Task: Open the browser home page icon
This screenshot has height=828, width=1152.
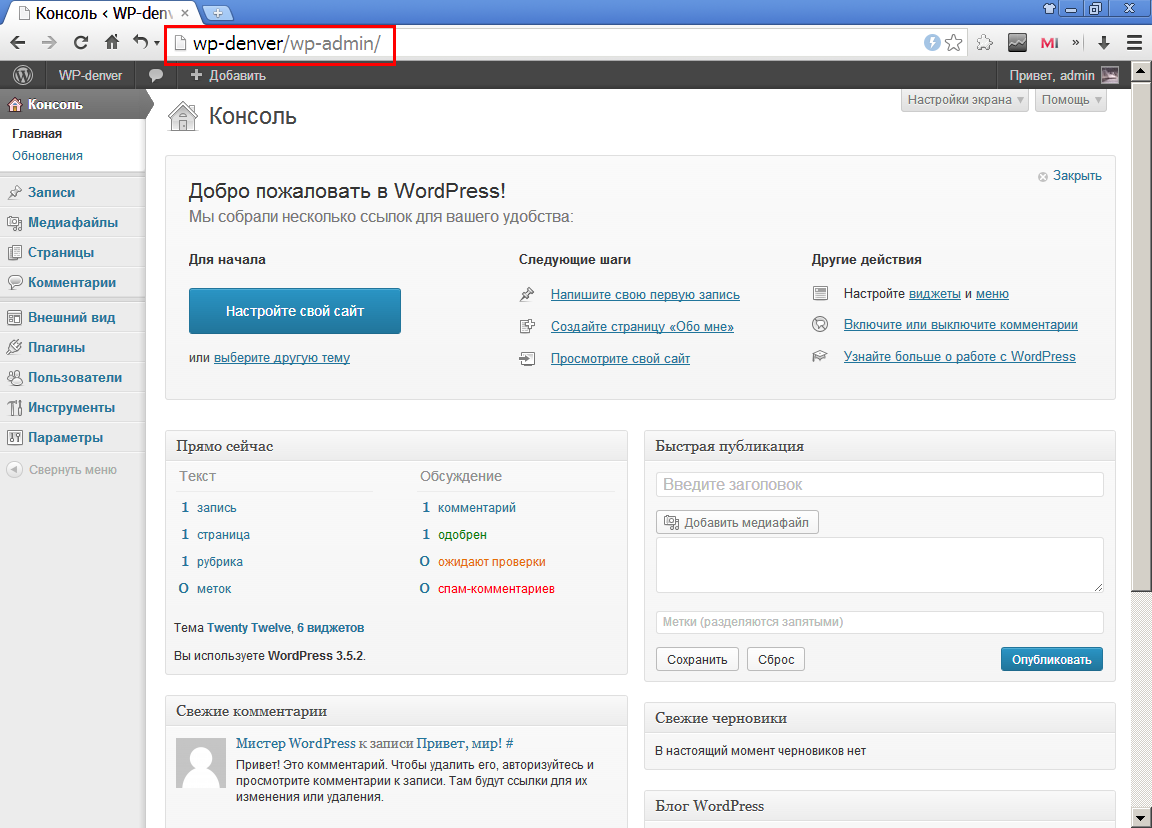Action: (112, 43)
